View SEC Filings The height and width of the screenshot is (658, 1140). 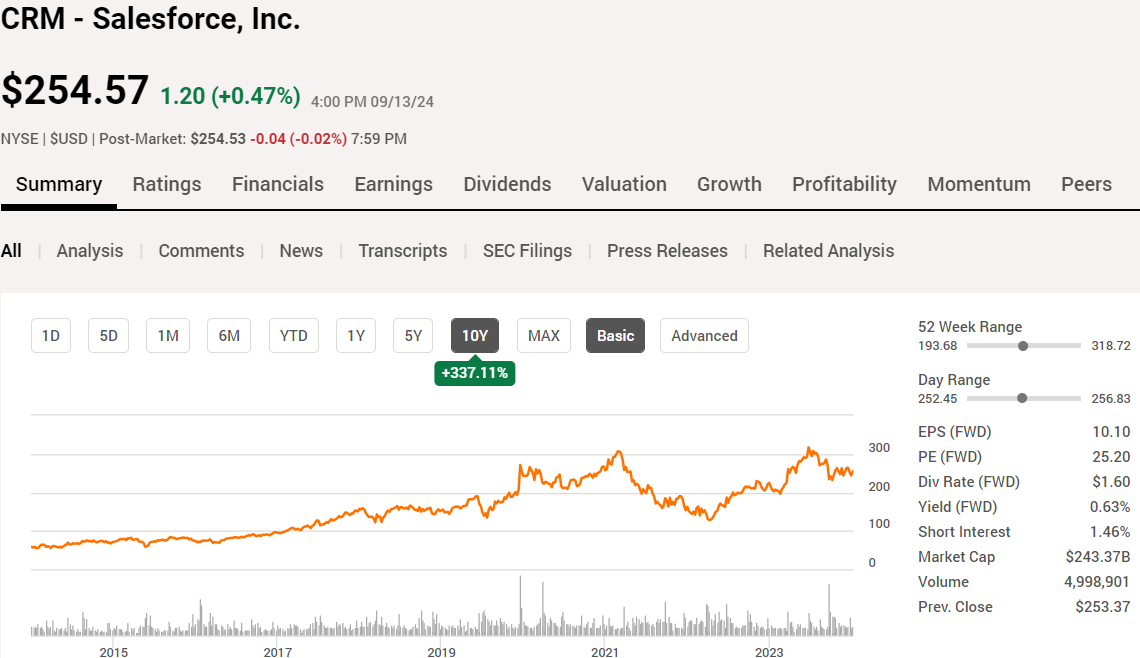coord(527,251)
